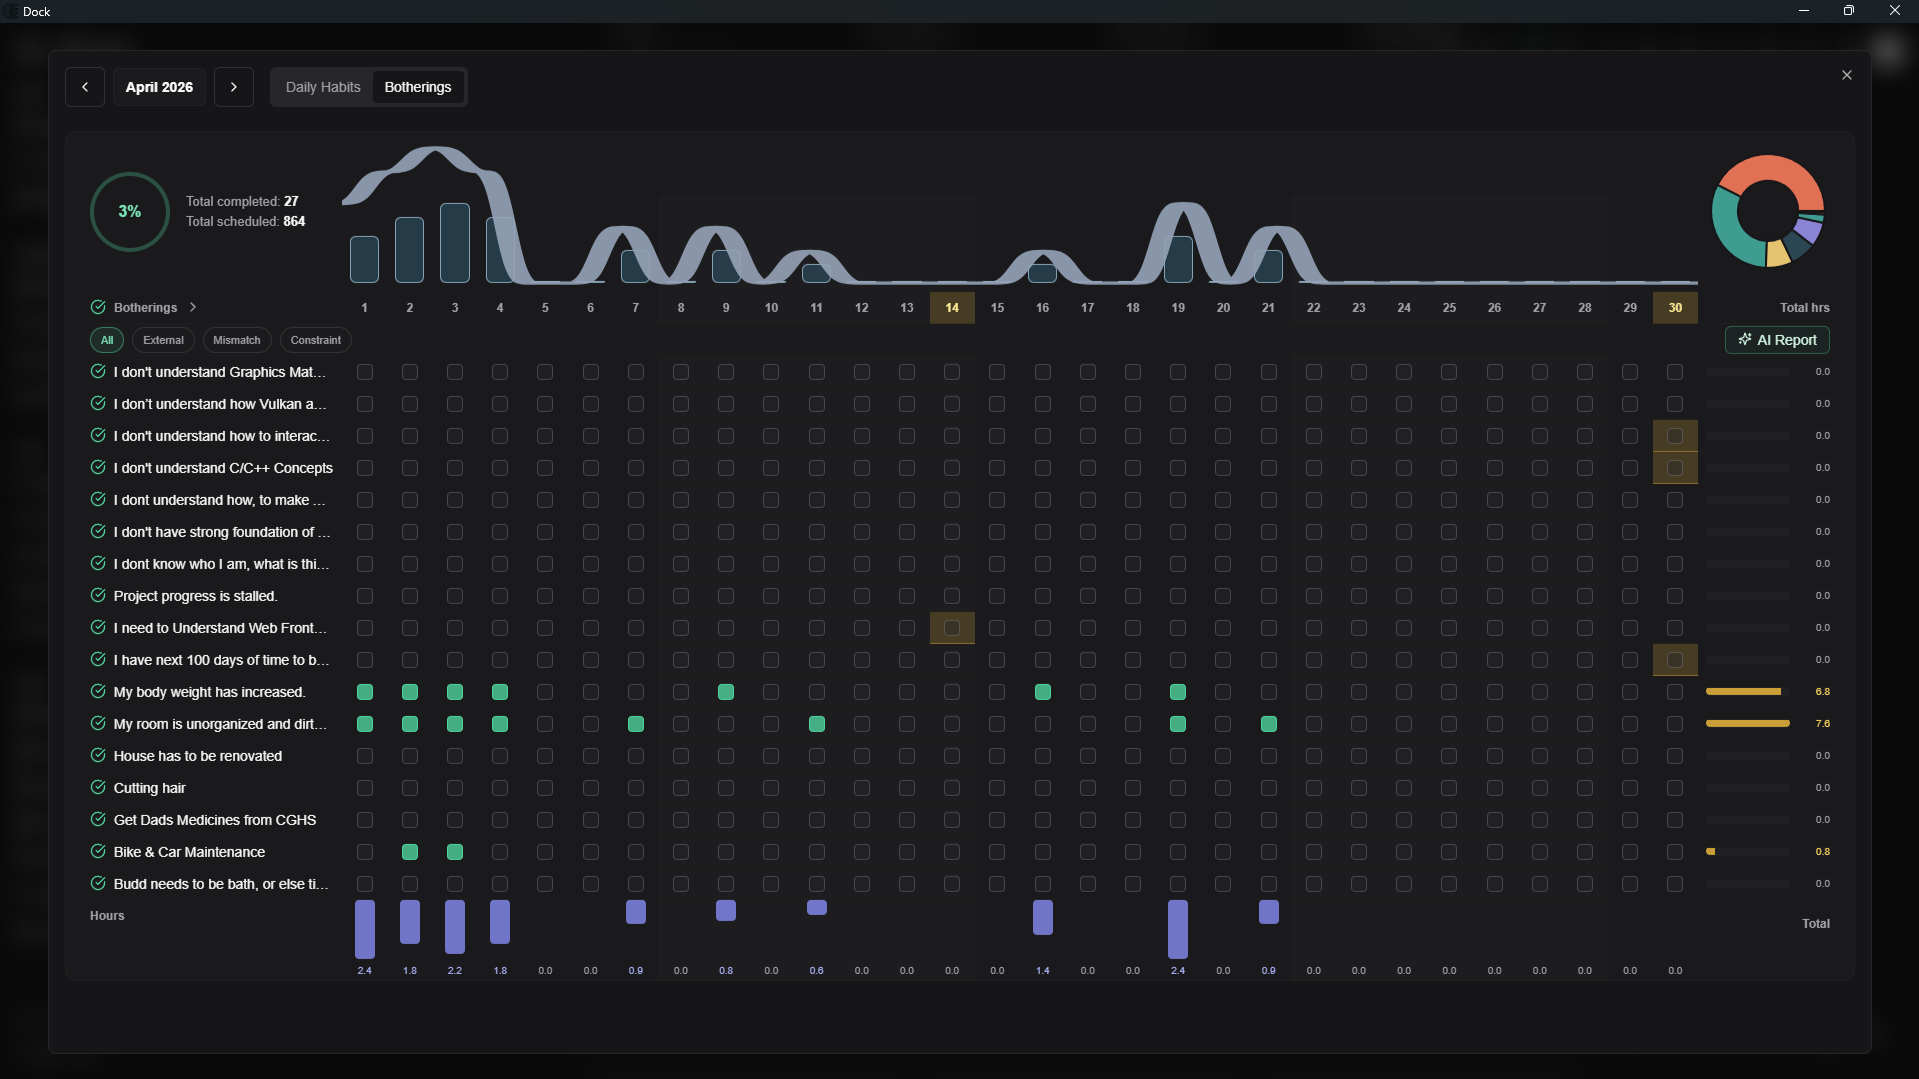Uncheck day 7 for unorganized room row
The image size is (1919, 1079).
pyautogui.click(x=636, y=724)
